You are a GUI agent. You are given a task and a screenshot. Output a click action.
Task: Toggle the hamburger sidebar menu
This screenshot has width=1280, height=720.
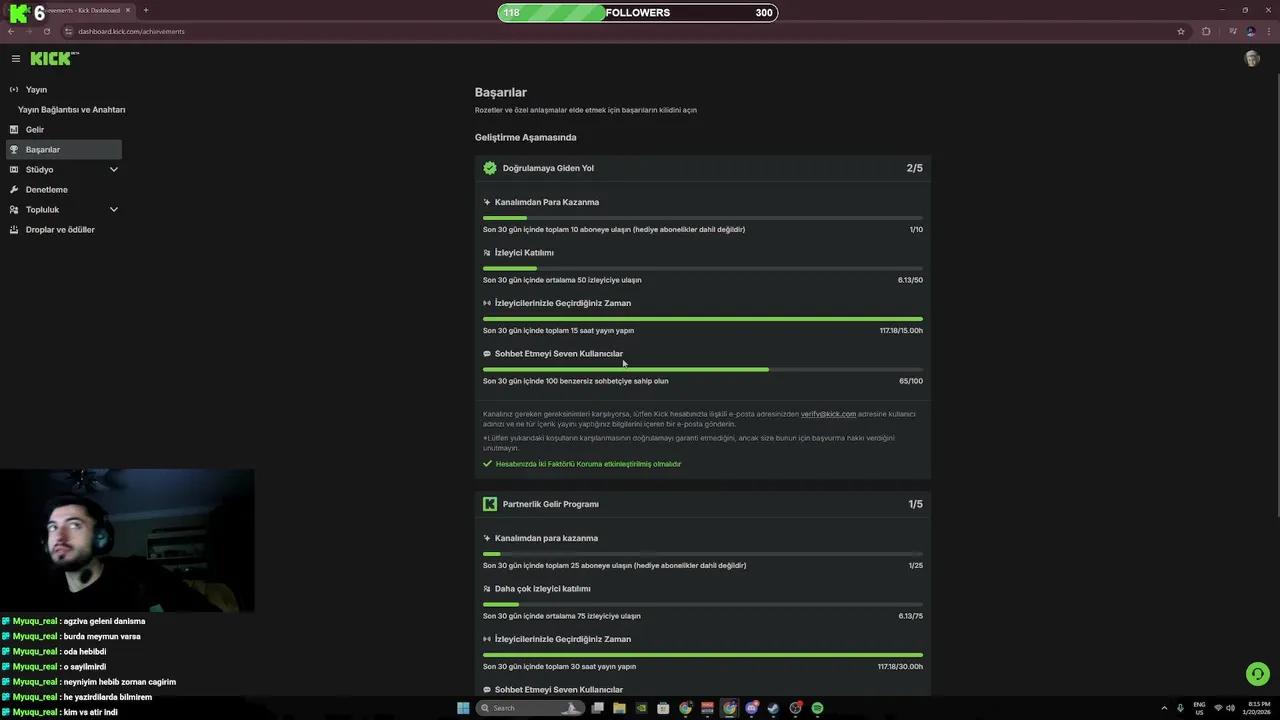pyautogui.click(x=16, y=59)
